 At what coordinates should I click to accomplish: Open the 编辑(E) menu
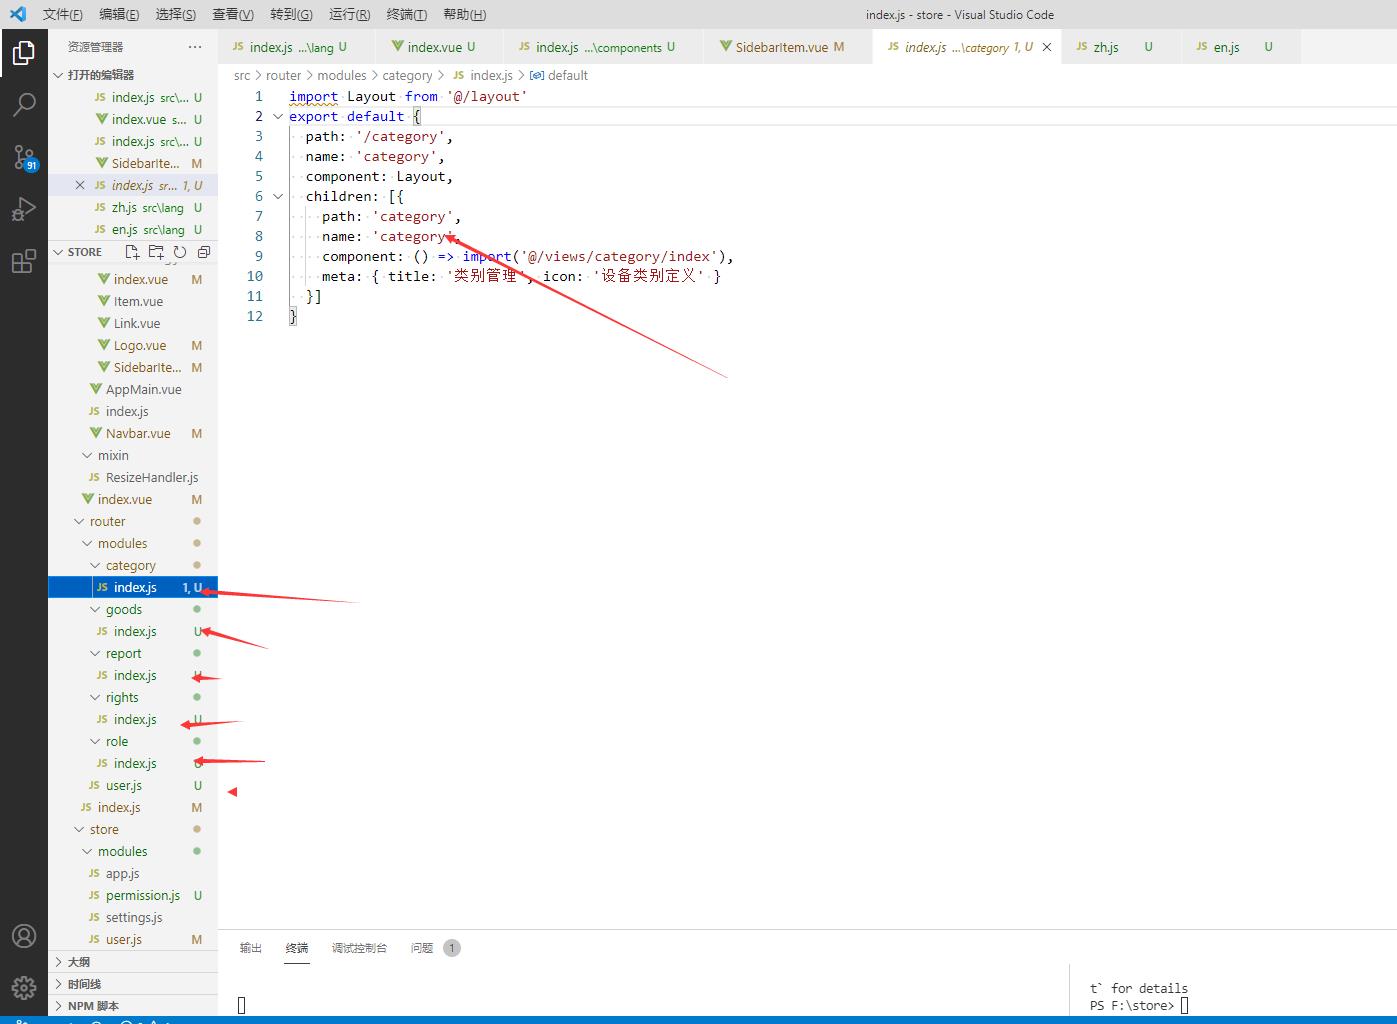point(119,14)
